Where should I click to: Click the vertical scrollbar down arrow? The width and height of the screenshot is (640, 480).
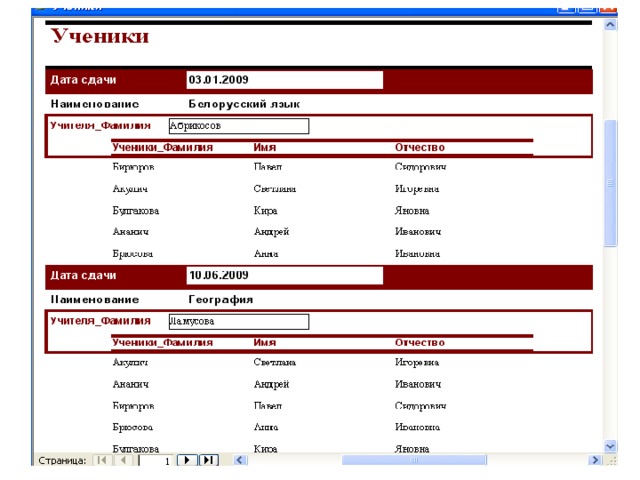(610, 446)
